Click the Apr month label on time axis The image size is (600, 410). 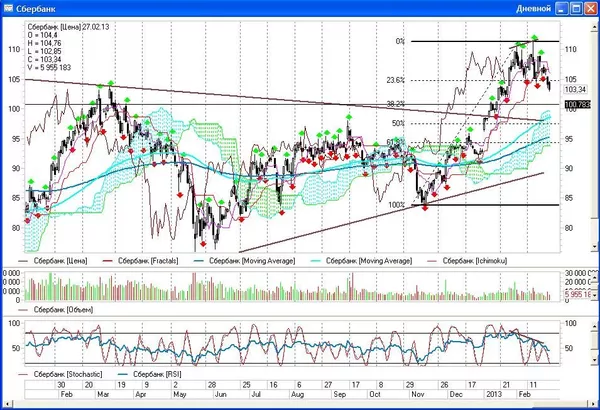[141, 394]
